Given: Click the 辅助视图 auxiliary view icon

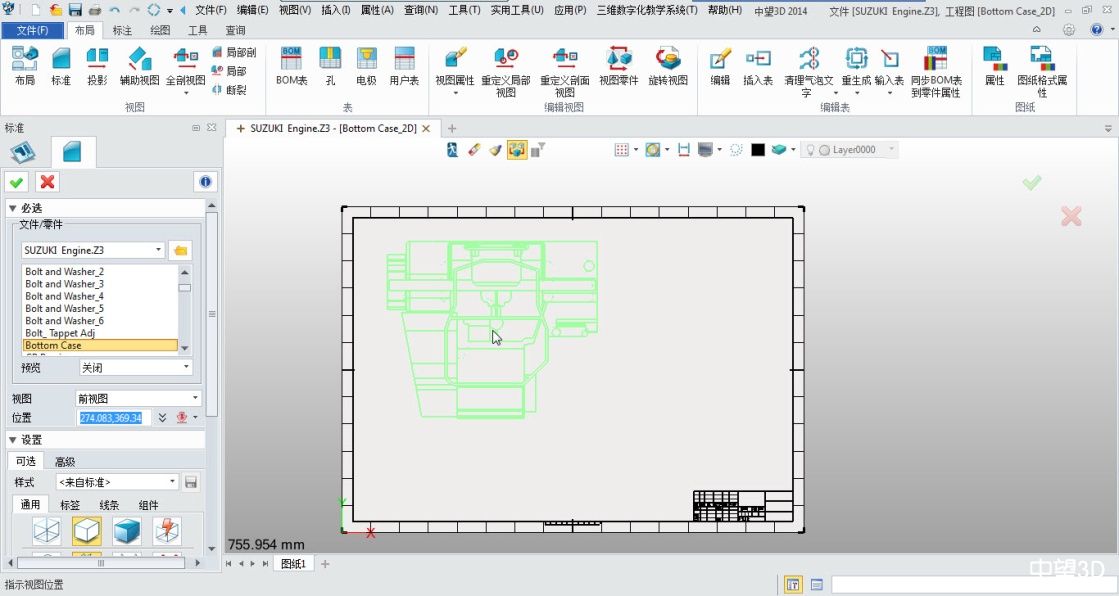Looking at the screenshot, I should 139,62.
